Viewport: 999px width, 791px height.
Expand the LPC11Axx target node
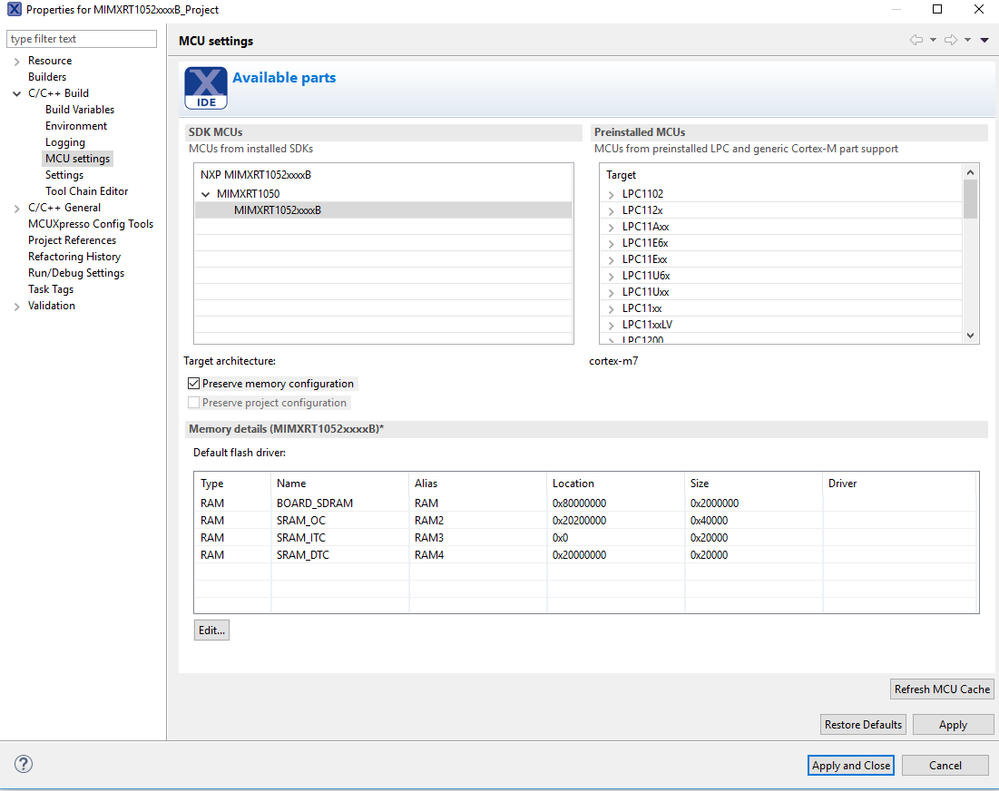pos(611,227)
